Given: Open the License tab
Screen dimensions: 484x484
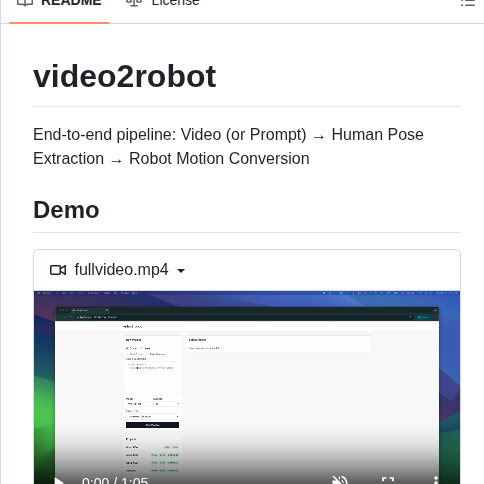Looking at the screenshot, I should tap(163, 4).
